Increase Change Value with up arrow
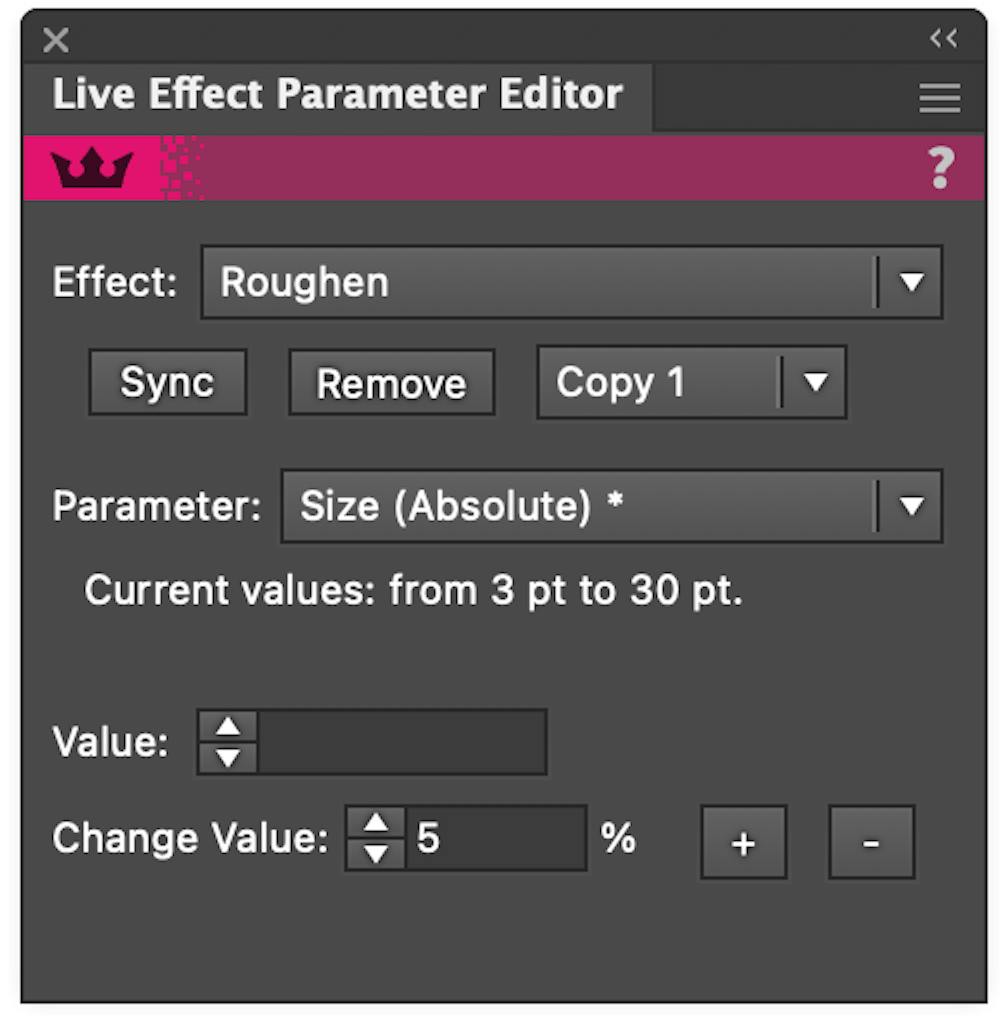Image resolution: width=1008 pixels, height=1032 pixels. (376, 823)
